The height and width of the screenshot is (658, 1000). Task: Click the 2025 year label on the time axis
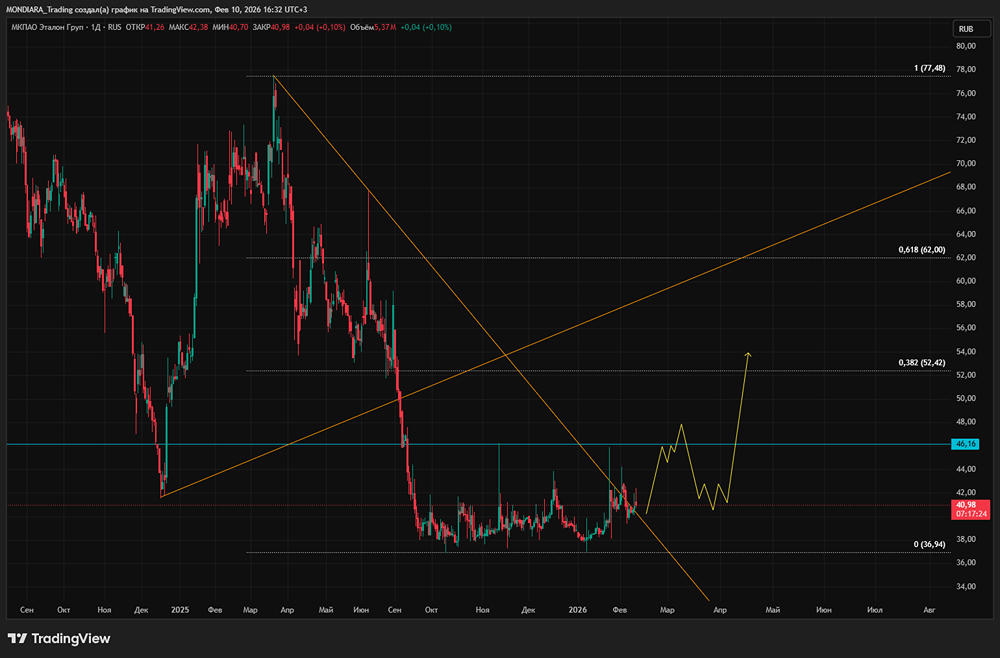[x=180, y=610]
